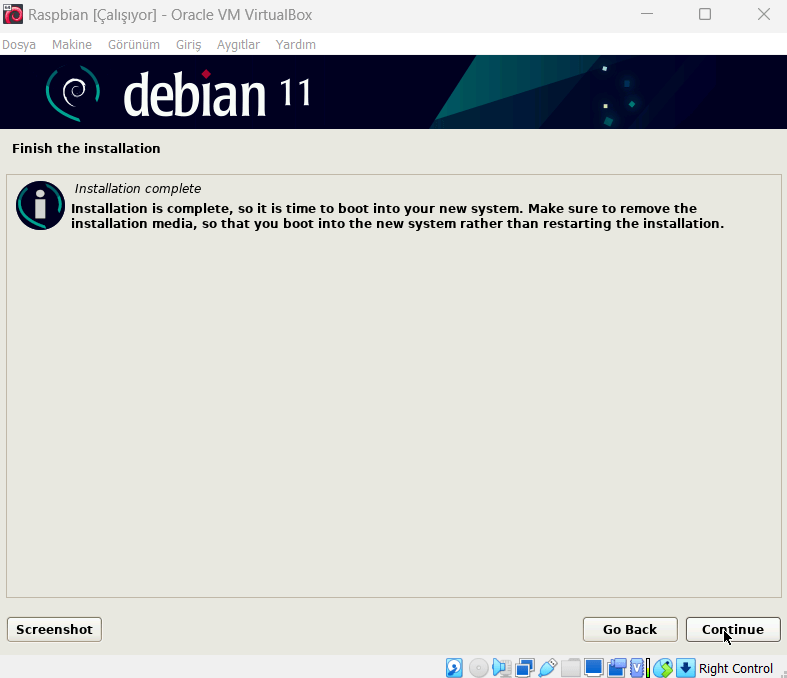Click the Go Back button
This screenshot has height=678, width=787.
click(630, 629)
